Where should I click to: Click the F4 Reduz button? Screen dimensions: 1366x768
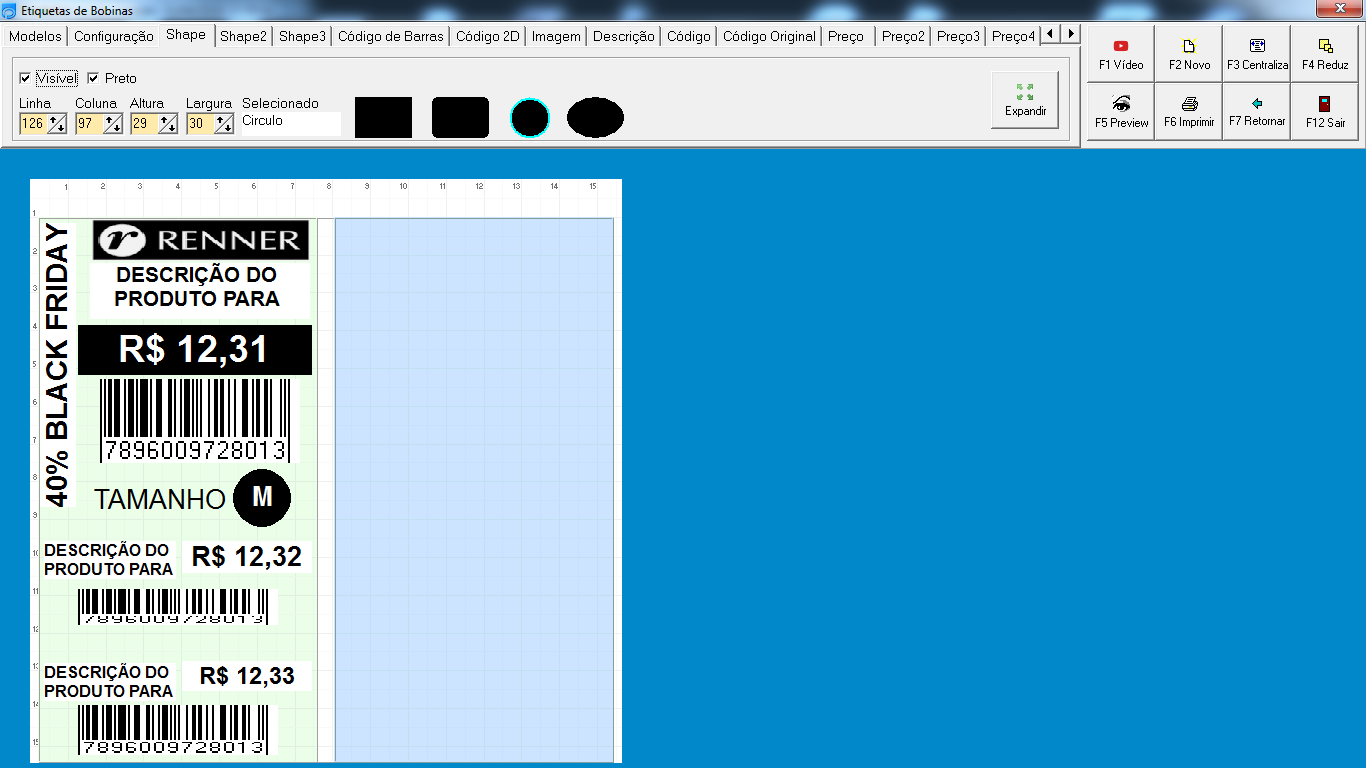(x=1324, y=54)
